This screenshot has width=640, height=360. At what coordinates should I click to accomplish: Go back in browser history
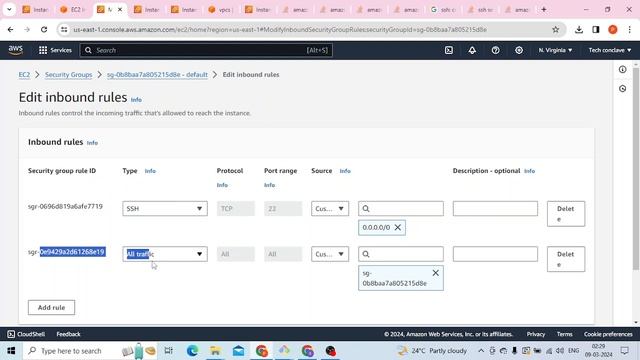point(10,29)
